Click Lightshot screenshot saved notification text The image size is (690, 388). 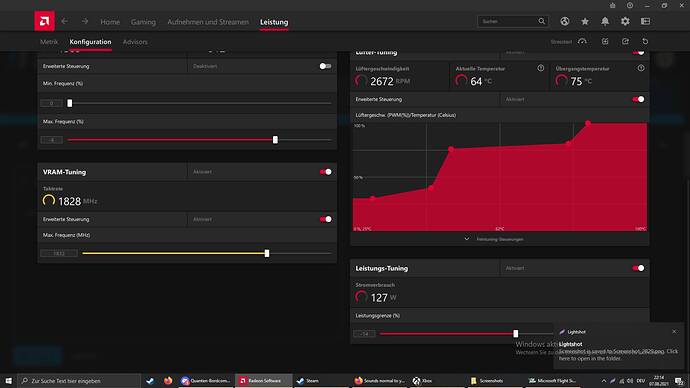[x=618, y=355]
